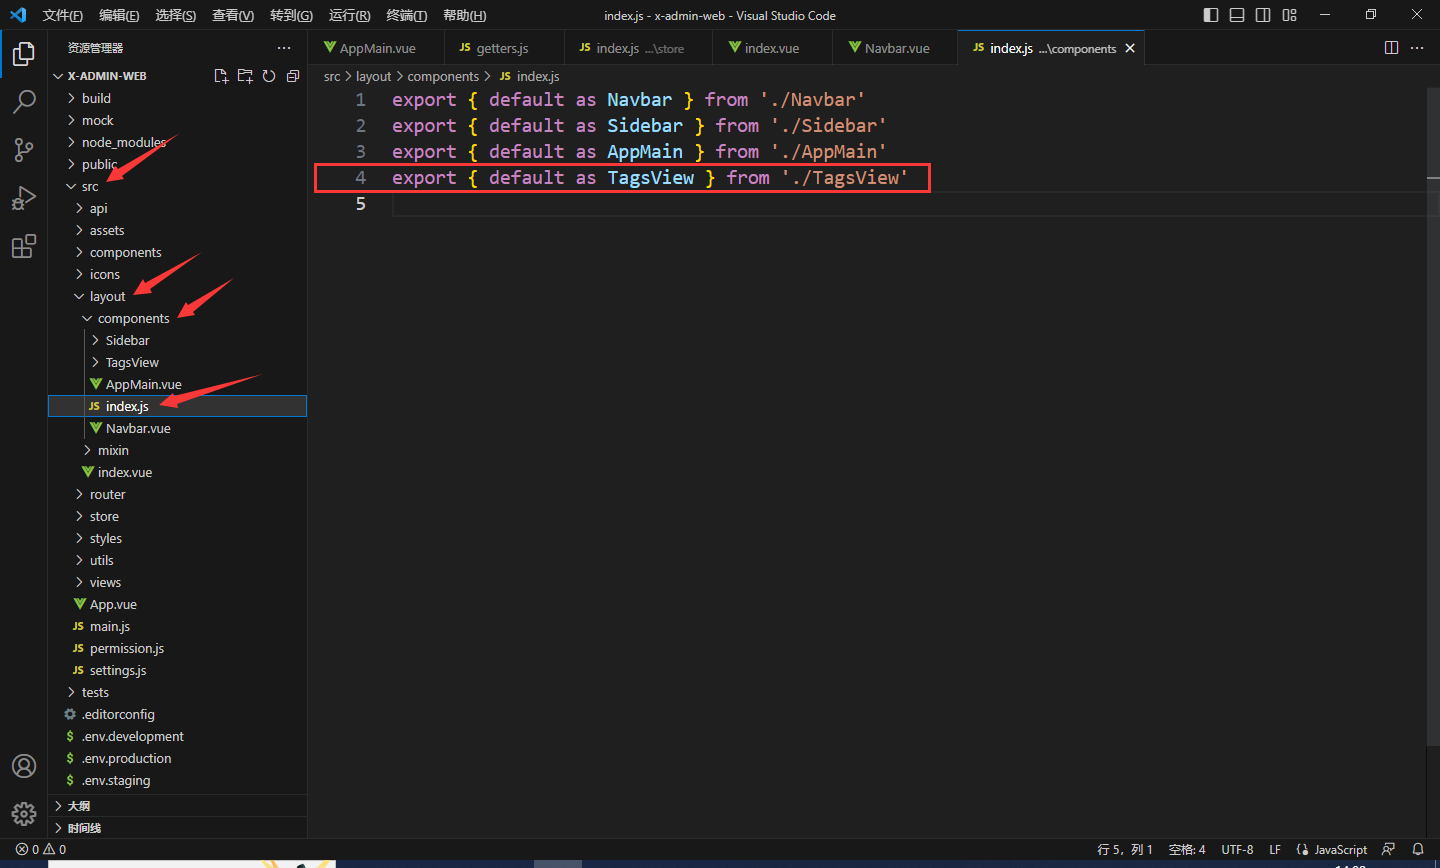Image resolution: width=1440 pixels, height=868 pixels.
Task: Expand the router folder
Action: [x=178, y=494]
